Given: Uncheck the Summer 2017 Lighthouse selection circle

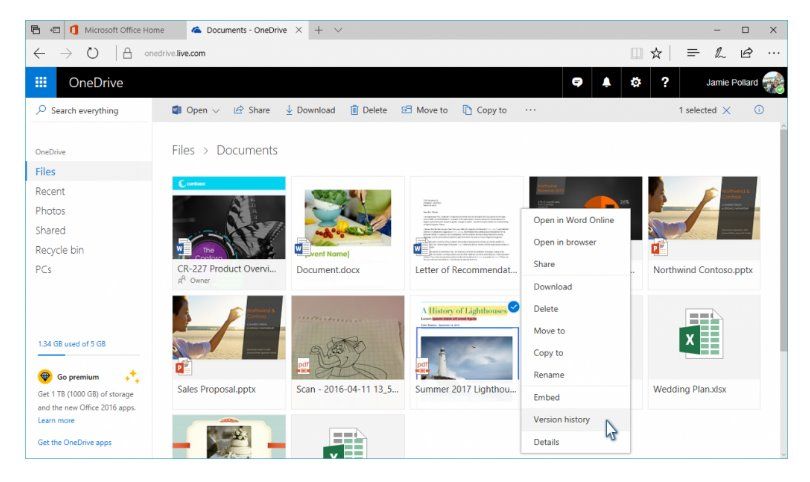Looking at the screenshot, I should (513, 306).
